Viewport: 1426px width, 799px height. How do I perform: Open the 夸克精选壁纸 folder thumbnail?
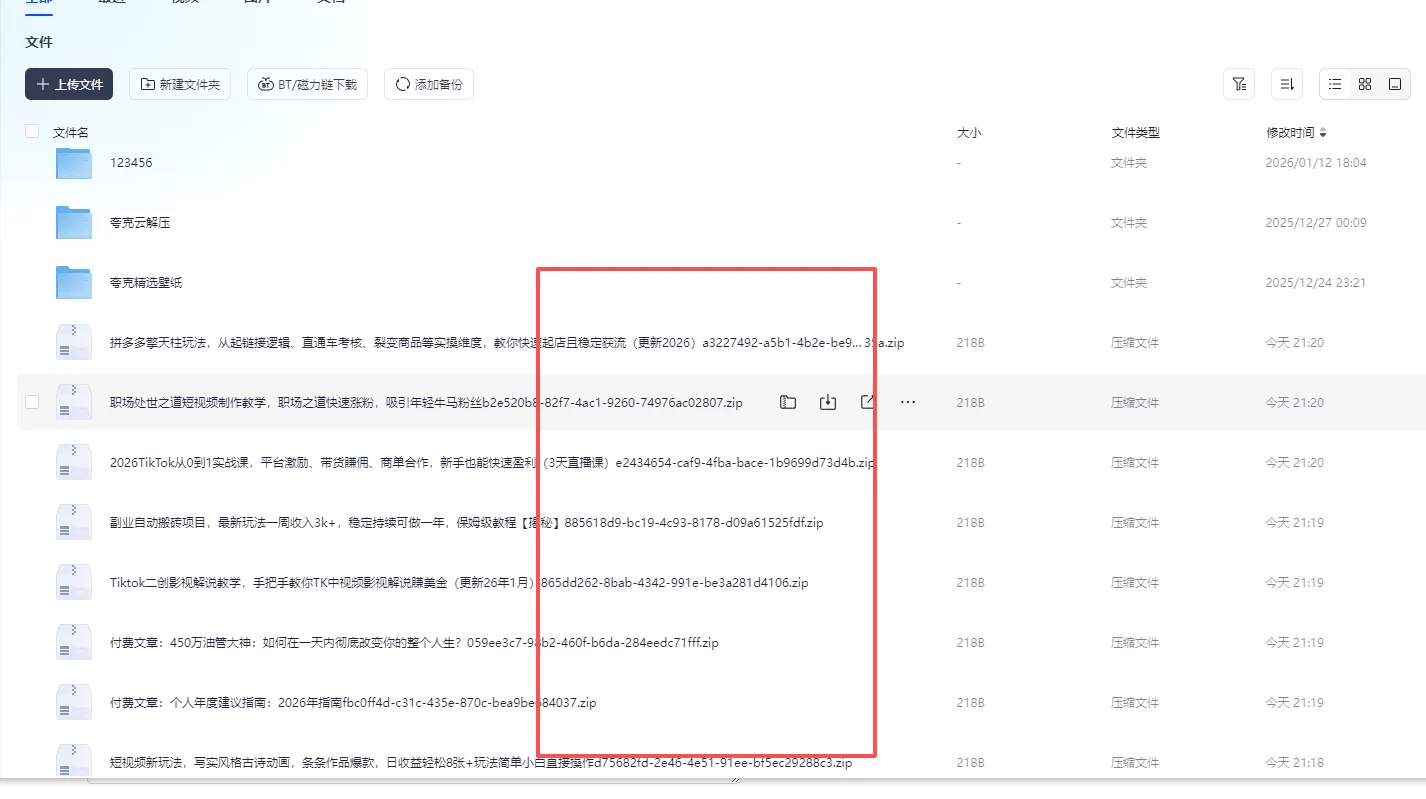coord(72,282)
